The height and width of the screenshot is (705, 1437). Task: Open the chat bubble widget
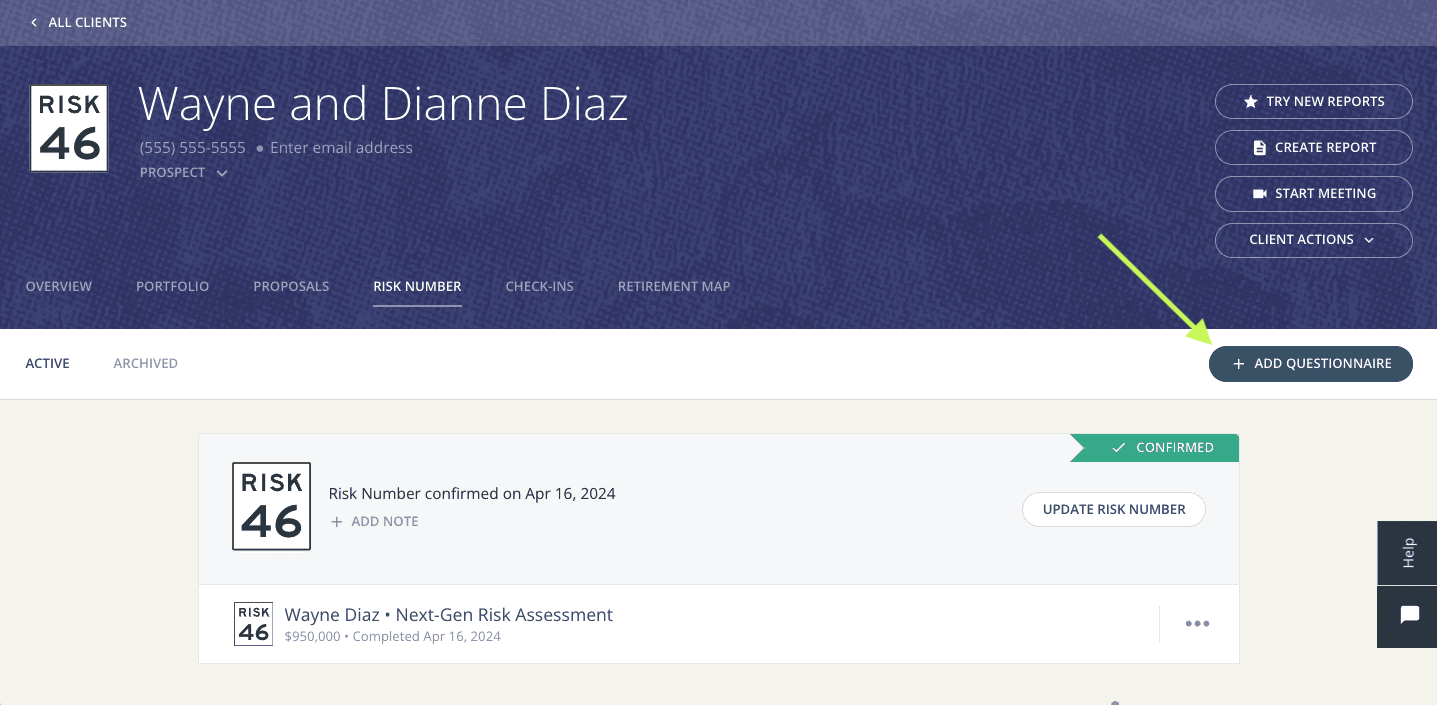pos(1410,615)
